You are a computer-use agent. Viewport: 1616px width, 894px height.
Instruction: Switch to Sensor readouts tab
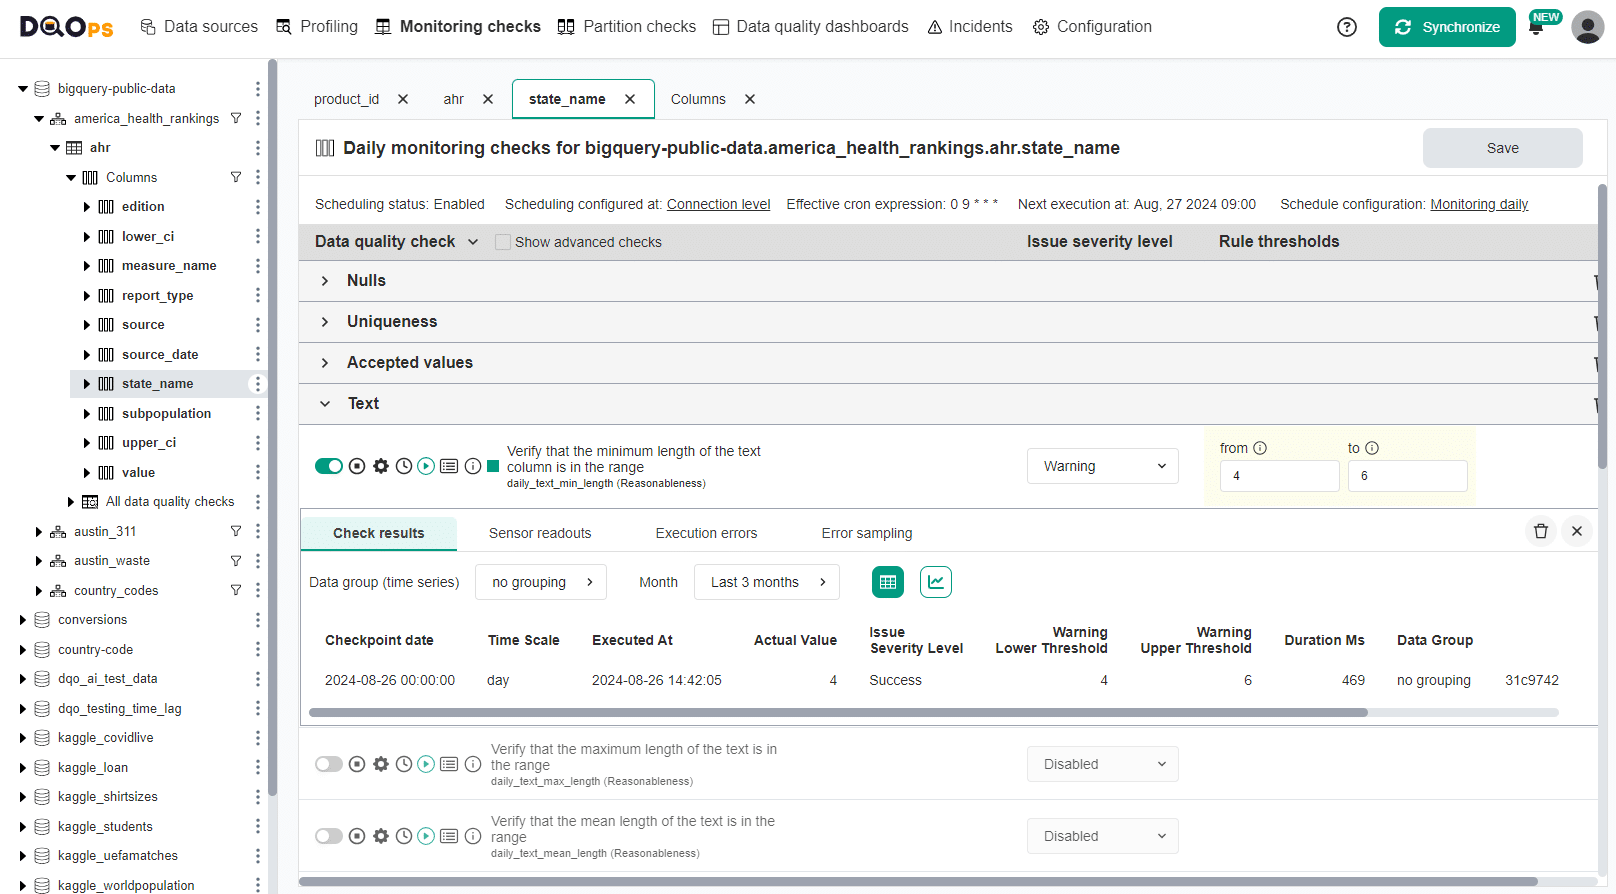(540, 533)
